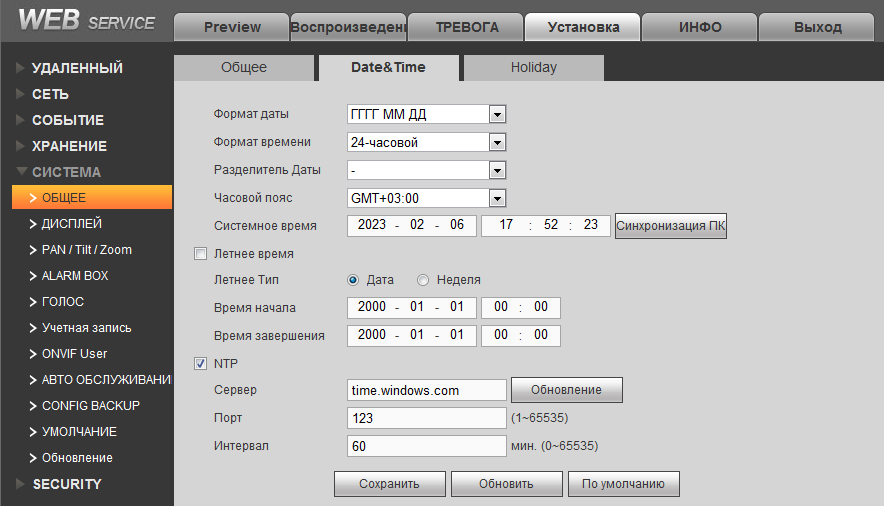Uncheck the NTP checkbox
This screenshot has width=884, height=506.
point(201,363)
